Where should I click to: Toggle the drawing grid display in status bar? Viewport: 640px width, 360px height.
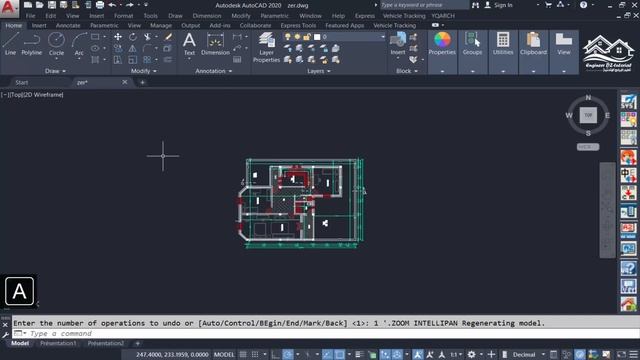[243, 354]
